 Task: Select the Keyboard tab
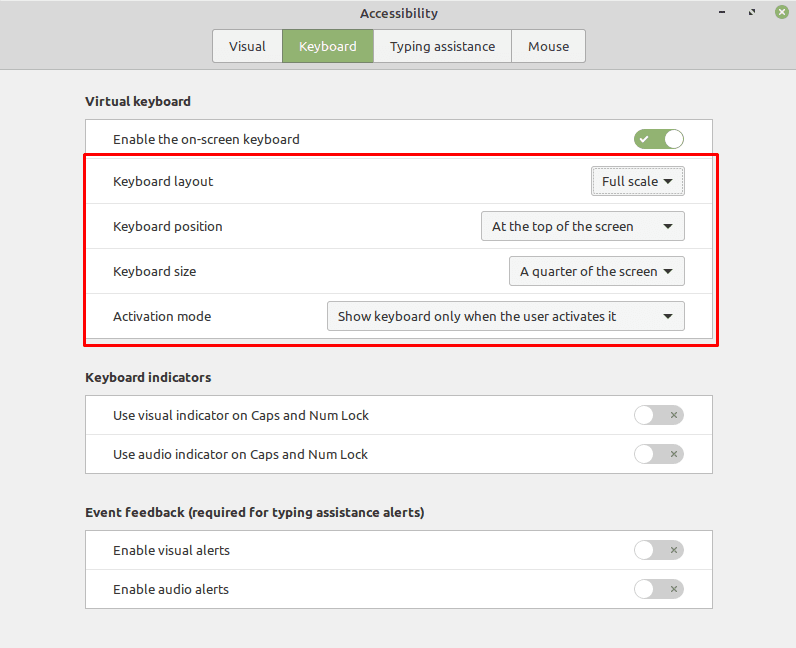[x=328, y=46]
